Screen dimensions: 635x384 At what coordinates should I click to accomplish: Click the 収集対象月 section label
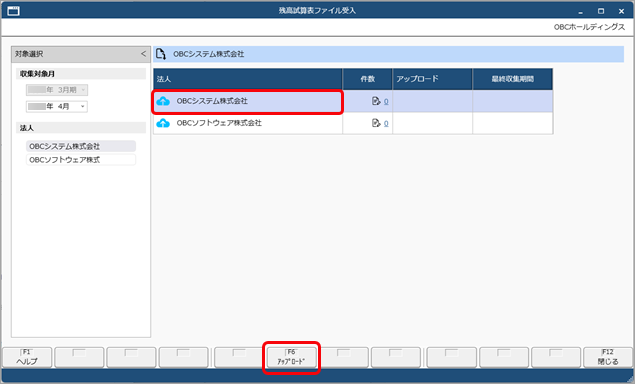point(37,74)
